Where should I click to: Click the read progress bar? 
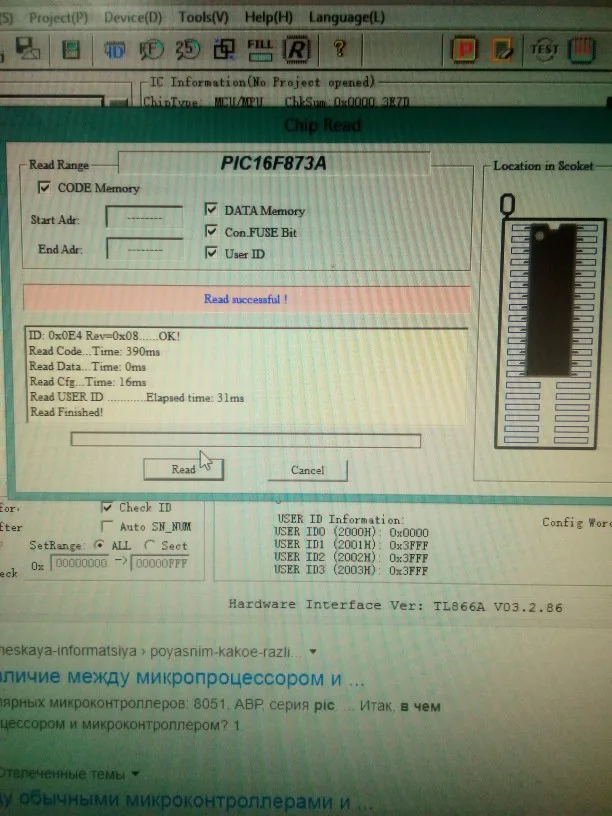point(246,440)
